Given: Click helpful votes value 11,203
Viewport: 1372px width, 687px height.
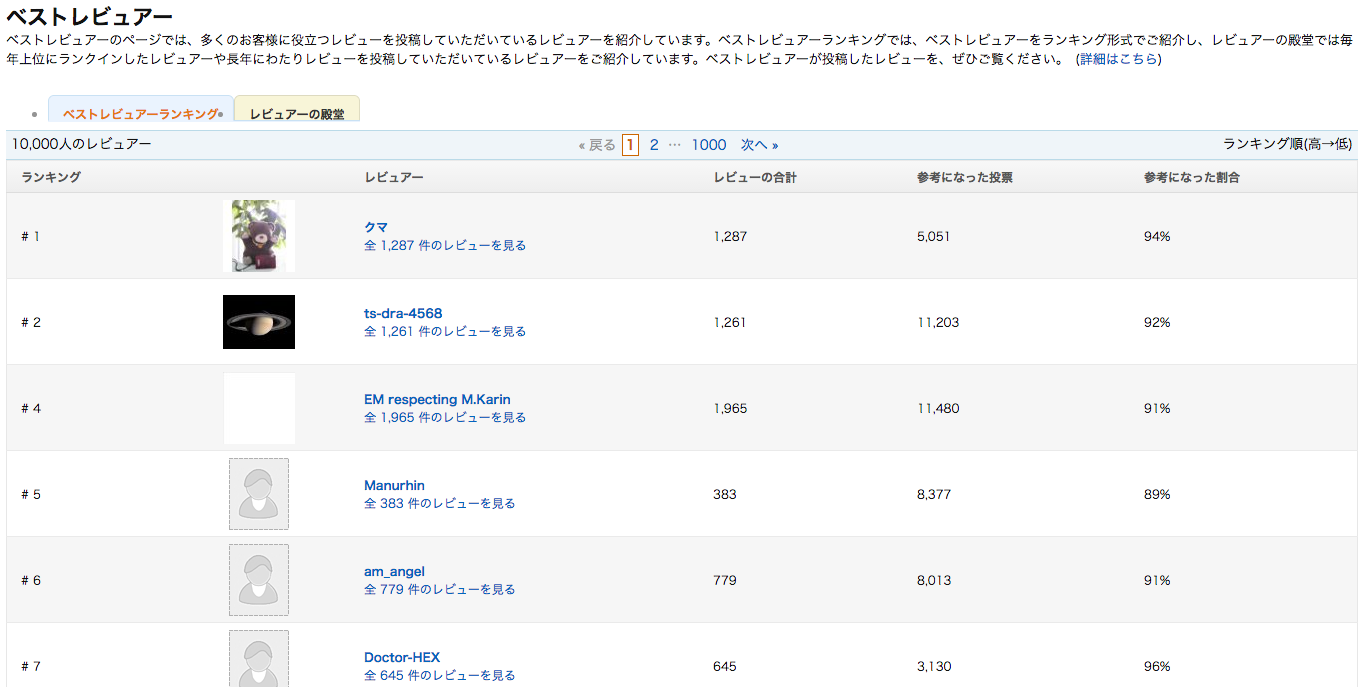Looking at the screenshot, I should pos(938,322).
